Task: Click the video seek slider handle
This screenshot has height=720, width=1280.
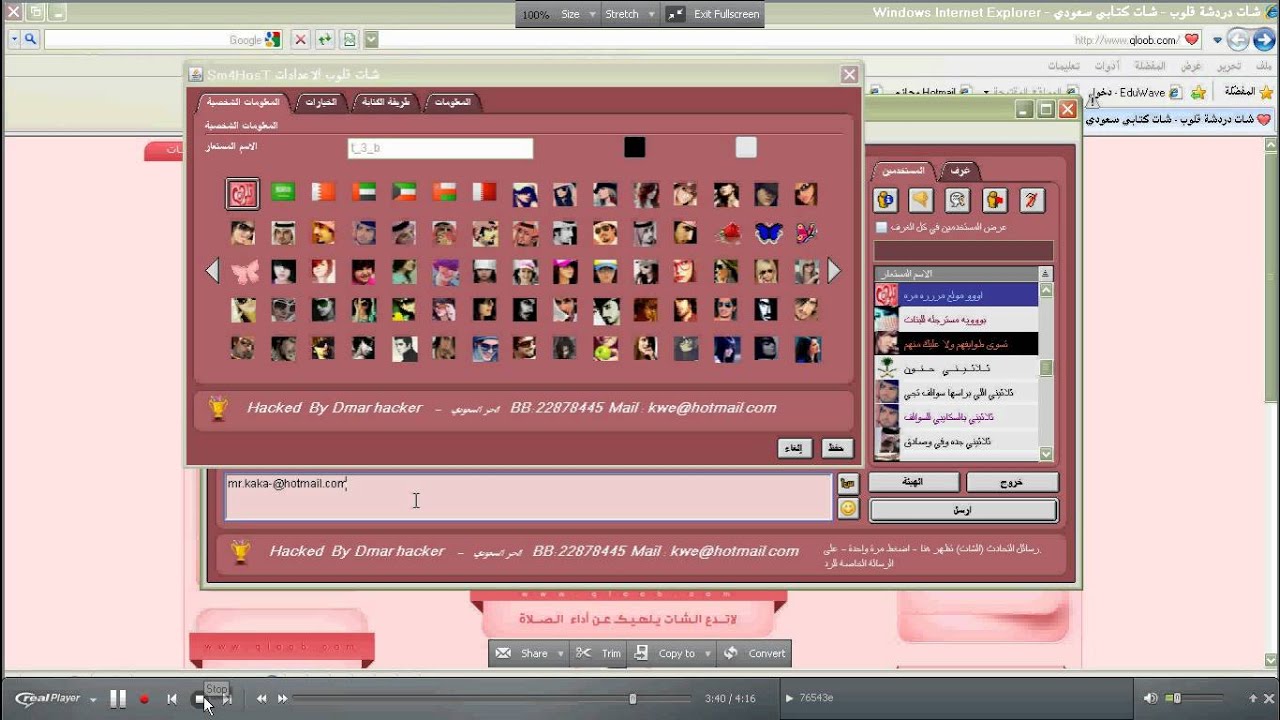Action: pyautogui.click(x=633, y=699)
